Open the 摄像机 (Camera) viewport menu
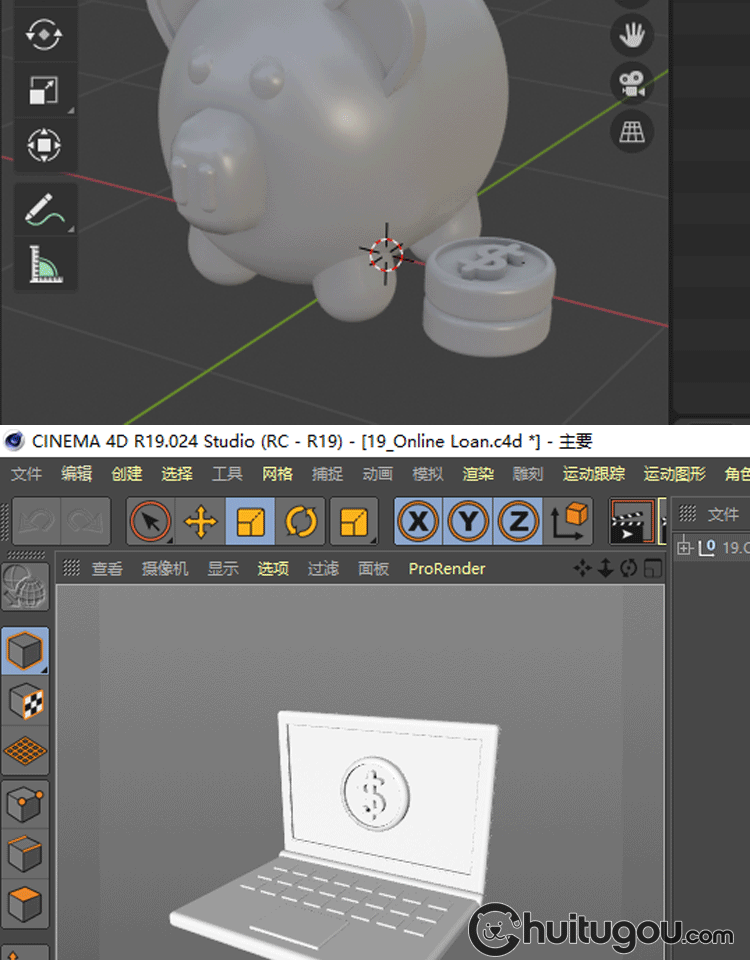This screenshot has height=960, width=750. point(165,568)
